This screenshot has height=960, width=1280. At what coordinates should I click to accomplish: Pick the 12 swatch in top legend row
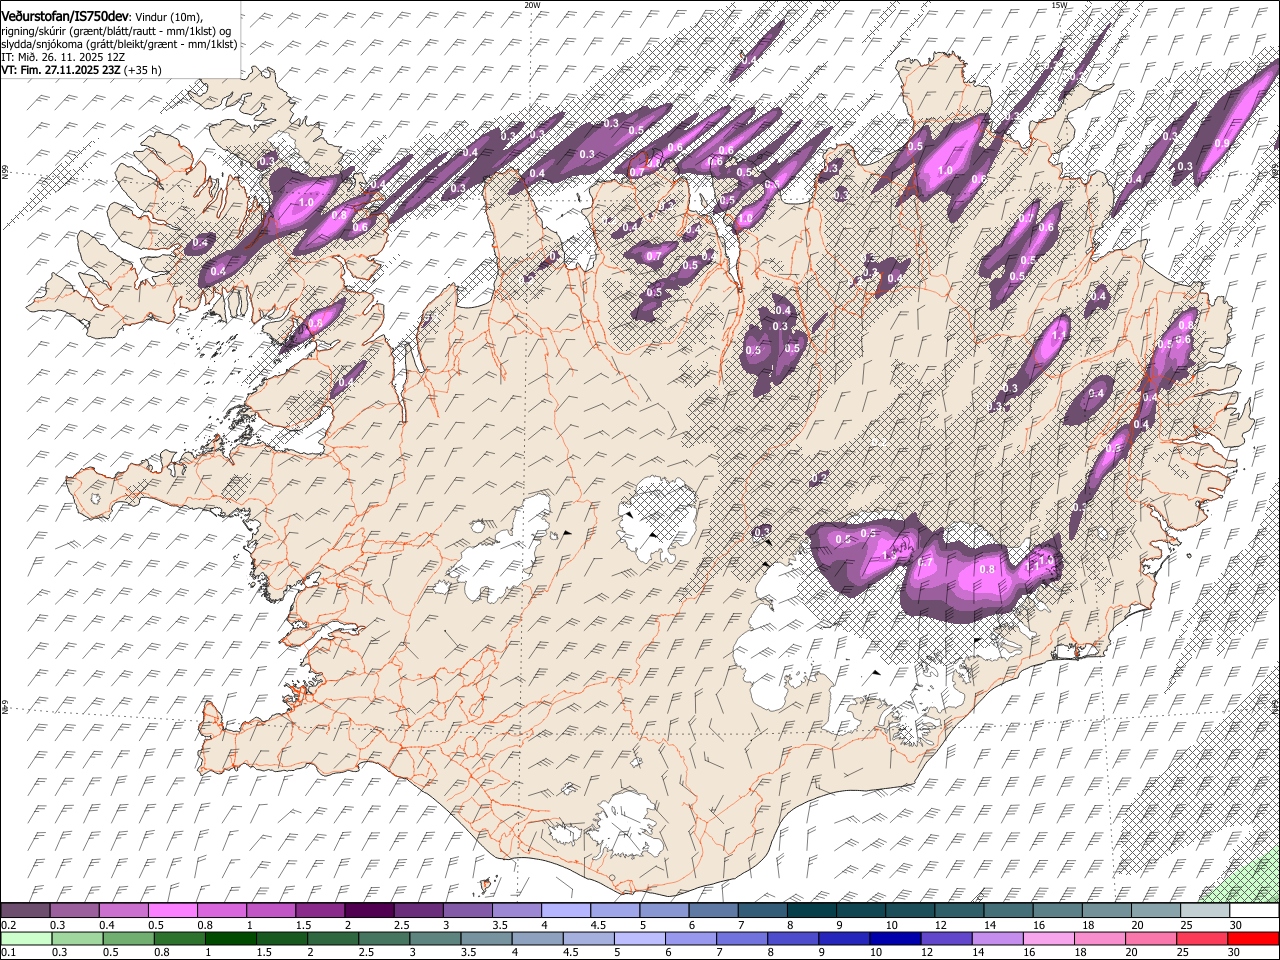pyautogui.click(x=958, y=911)
